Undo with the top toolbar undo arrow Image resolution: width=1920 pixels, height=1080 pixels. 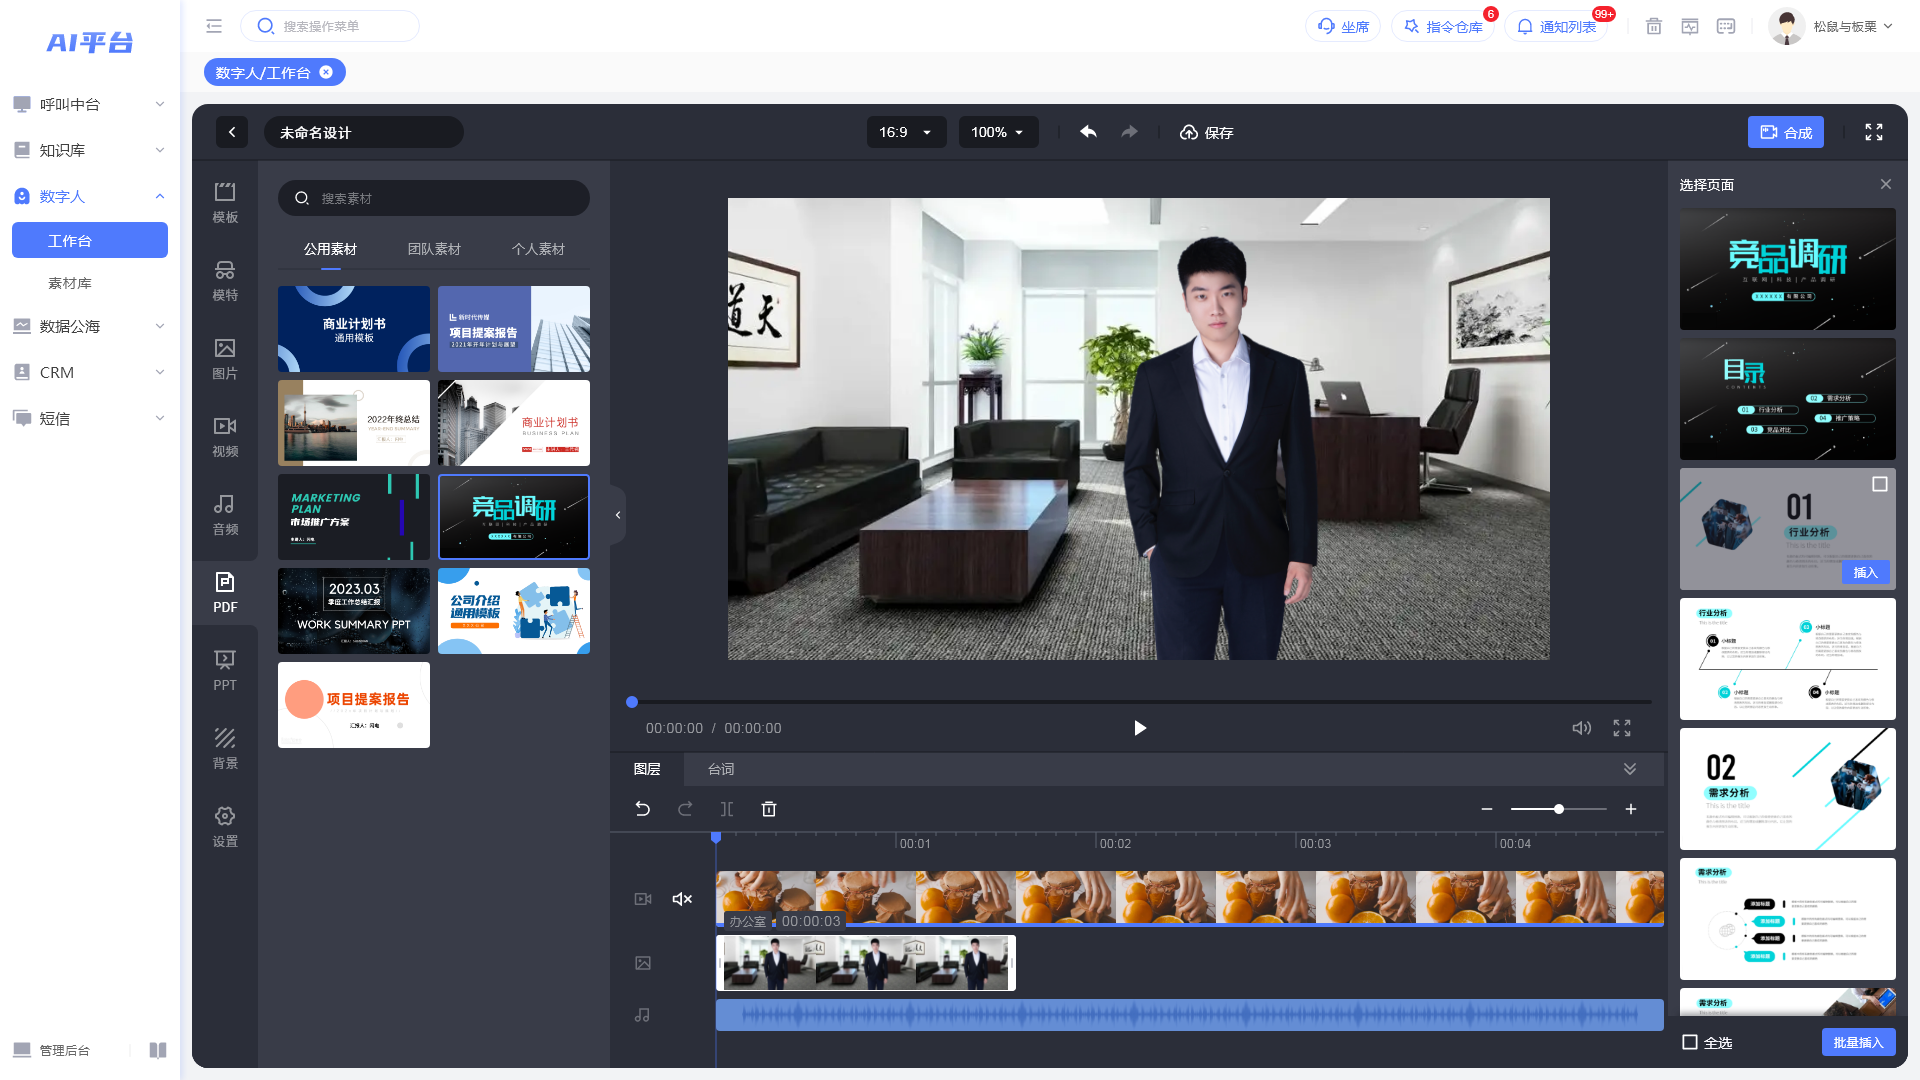coord(1088,132)
